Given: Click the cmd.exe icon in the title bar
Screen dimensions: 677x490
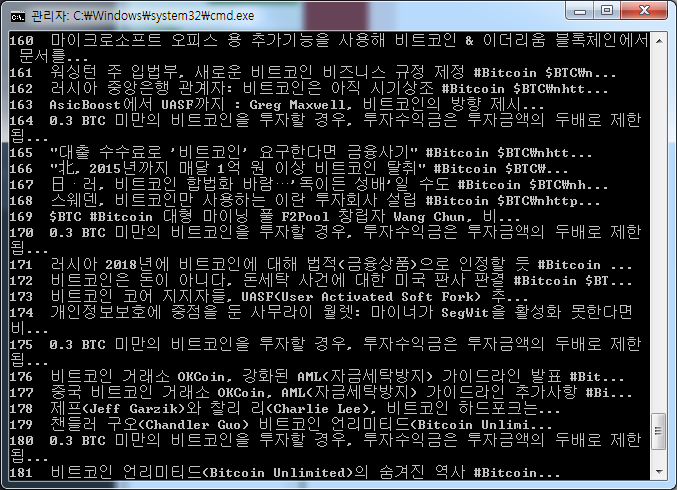Looking at the screenshot, I should click(x=18, y=16).
